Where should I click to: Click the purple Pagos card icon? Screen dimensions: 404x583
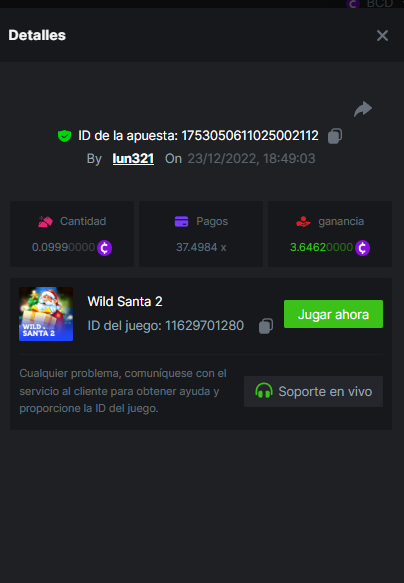pos(181,221)
